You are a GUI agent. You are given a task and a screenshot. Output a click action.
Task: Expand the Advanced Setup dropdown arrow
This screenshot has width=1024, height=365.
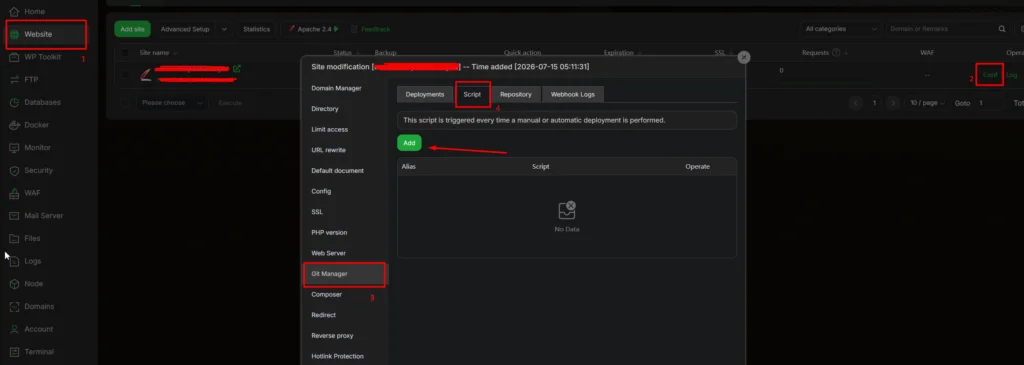[224, 29]
